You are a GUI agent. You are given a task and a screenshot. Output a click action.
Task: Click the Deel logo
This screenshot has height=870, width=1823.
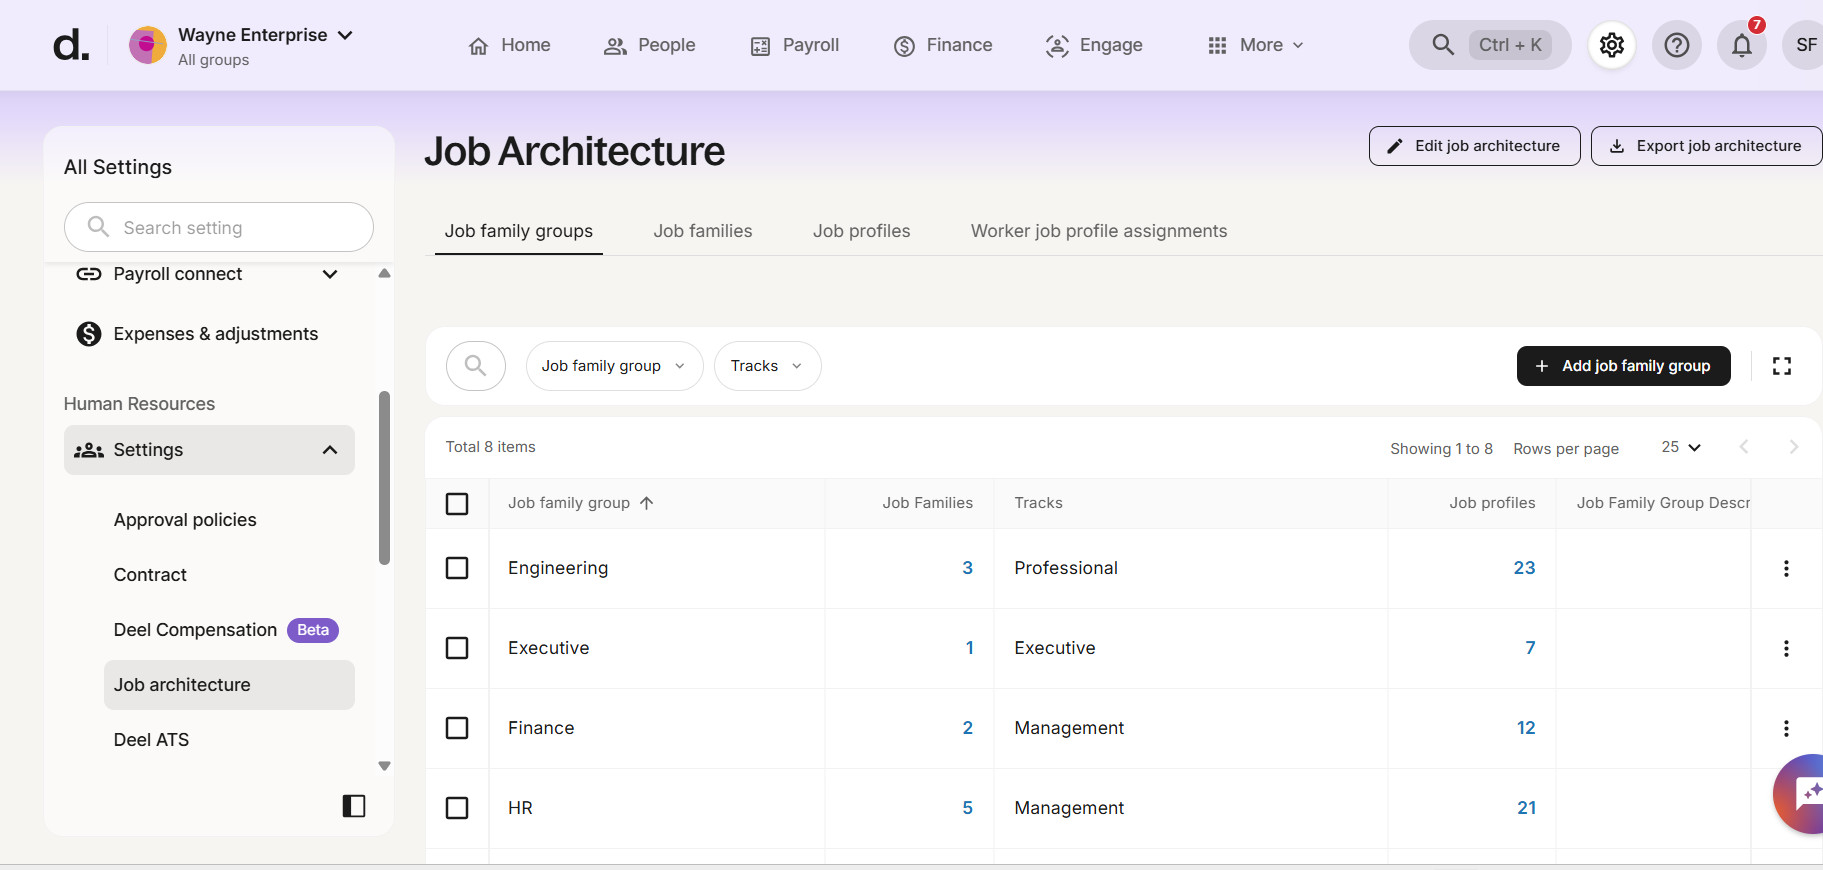71,45
